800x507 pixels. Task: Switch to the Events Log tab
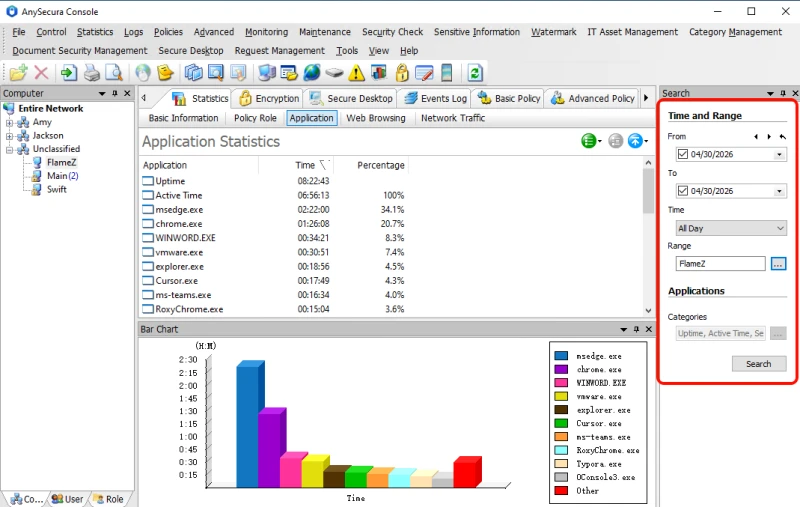(436, 98)
